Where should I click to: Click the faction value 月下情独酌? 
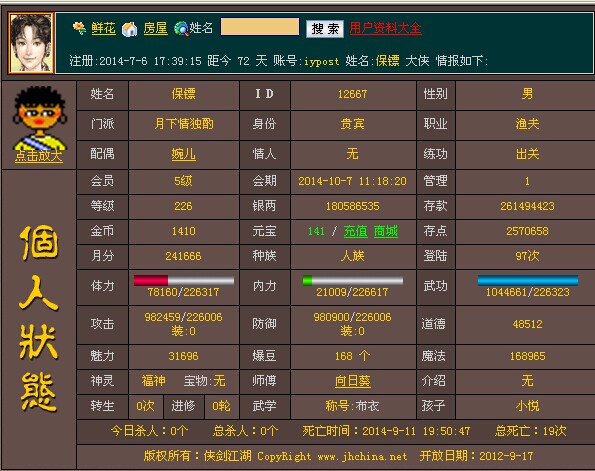coord(184,124)
